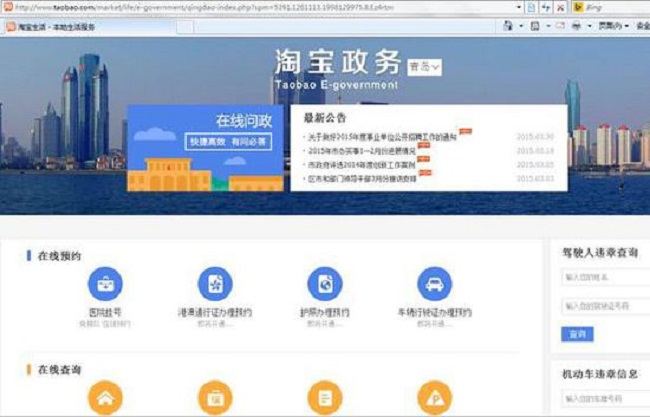Click the 车辆行驶证办理预约 label
Screen dimensions: 650x417
pyautogui.click(x=434, y=312)
